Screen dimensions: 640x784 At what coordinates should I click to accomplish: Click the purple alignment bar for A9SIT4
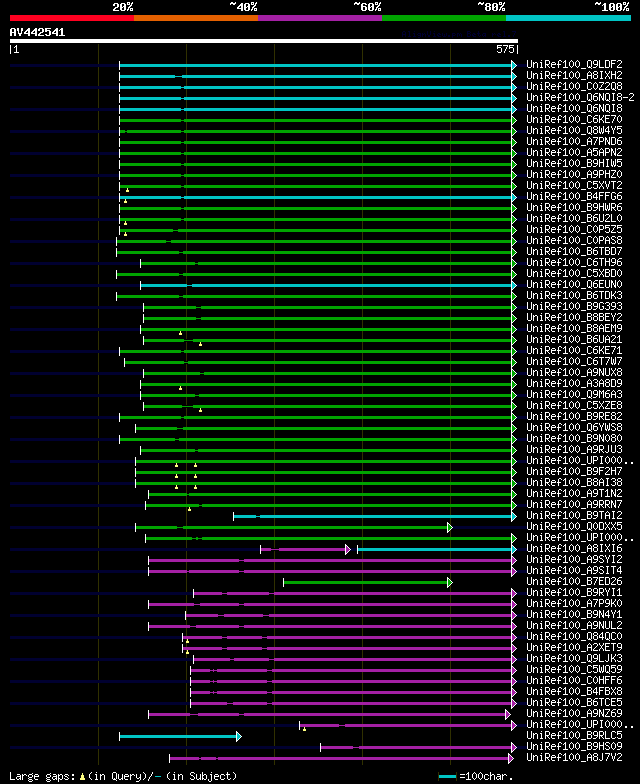tap(332, 572)
